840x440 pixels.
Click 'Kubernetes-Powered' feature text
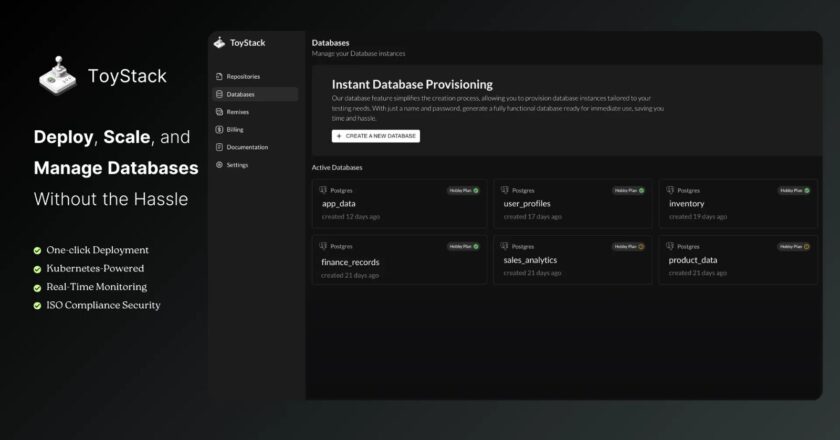[95, 269]
